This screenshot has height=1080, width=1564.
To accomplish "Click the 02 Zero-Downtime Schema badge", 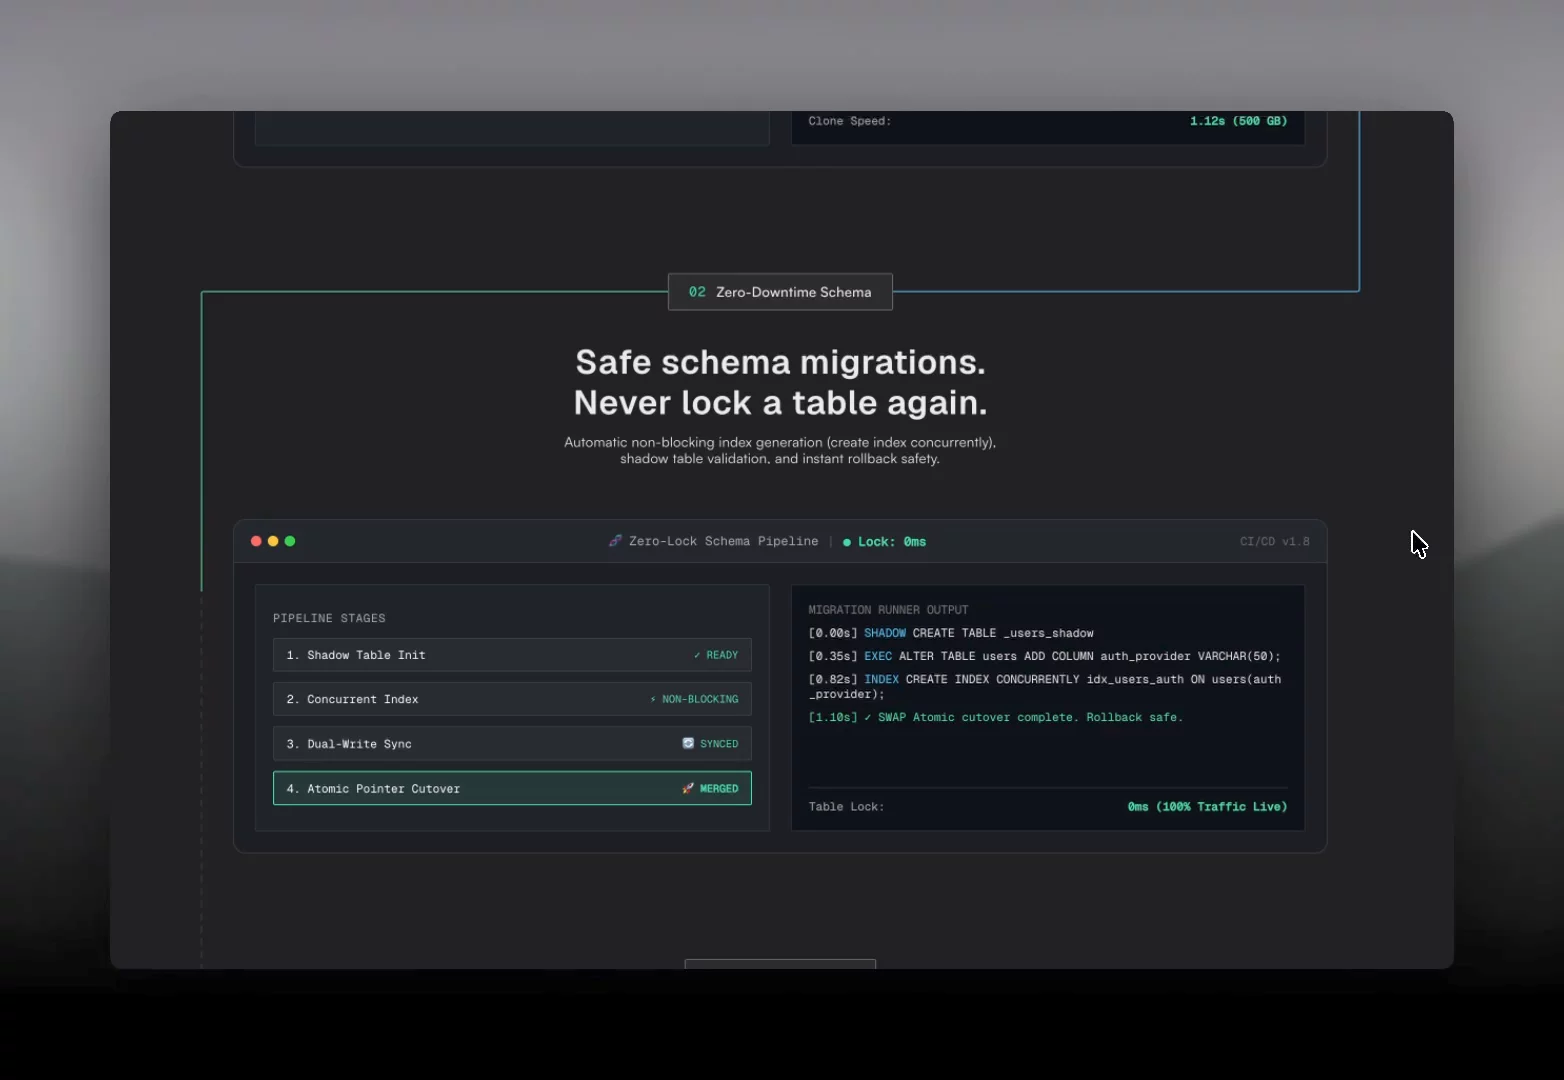I will (780, 292).
